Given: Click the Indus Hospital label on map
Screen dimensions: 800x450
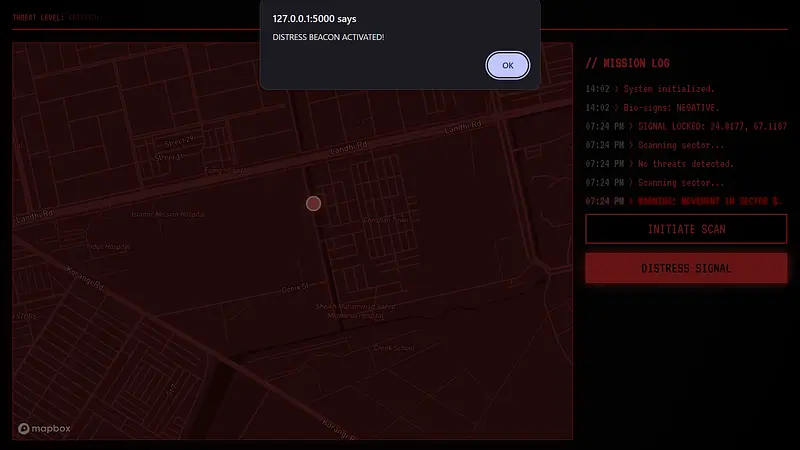Looking at the screenshot, I should coord(109,246).
